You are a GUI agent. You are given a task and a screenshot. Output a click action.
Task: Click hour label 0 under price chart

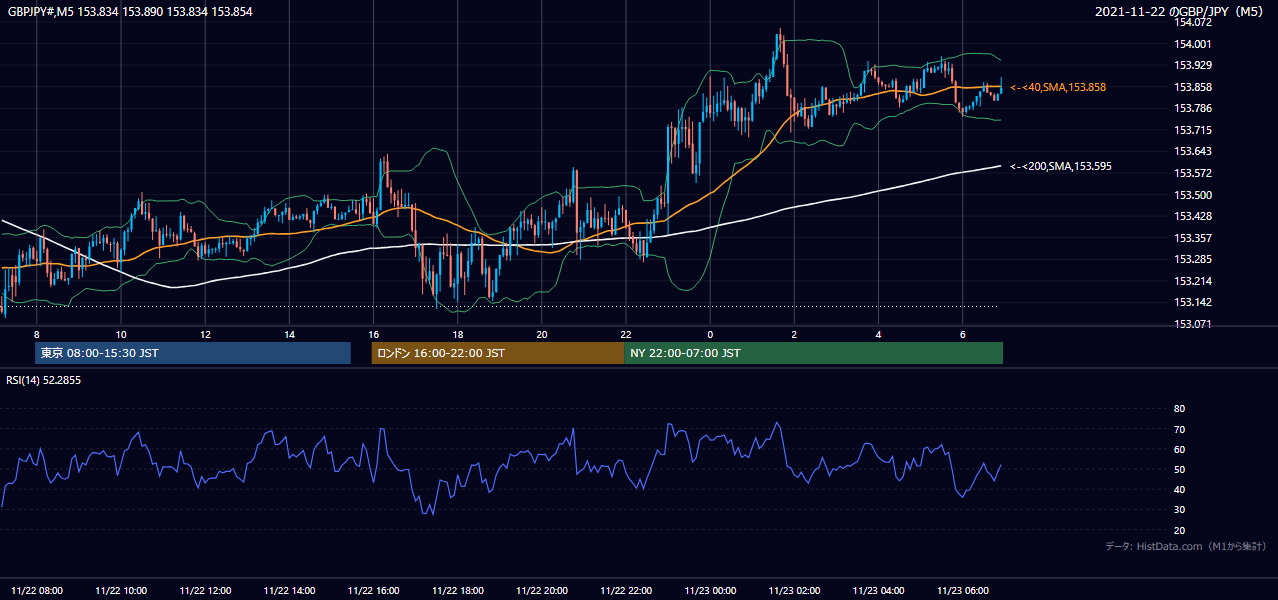coord(710,334)
